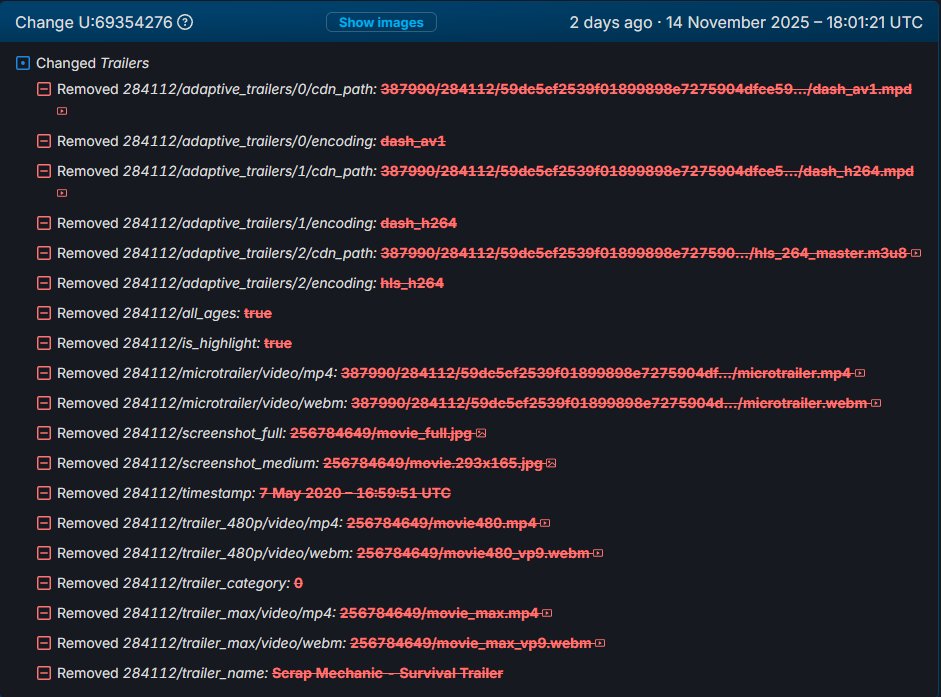Click minus icon for timestamp row
Viewport: 941px width, 697px height.
(x=44, y=493)
